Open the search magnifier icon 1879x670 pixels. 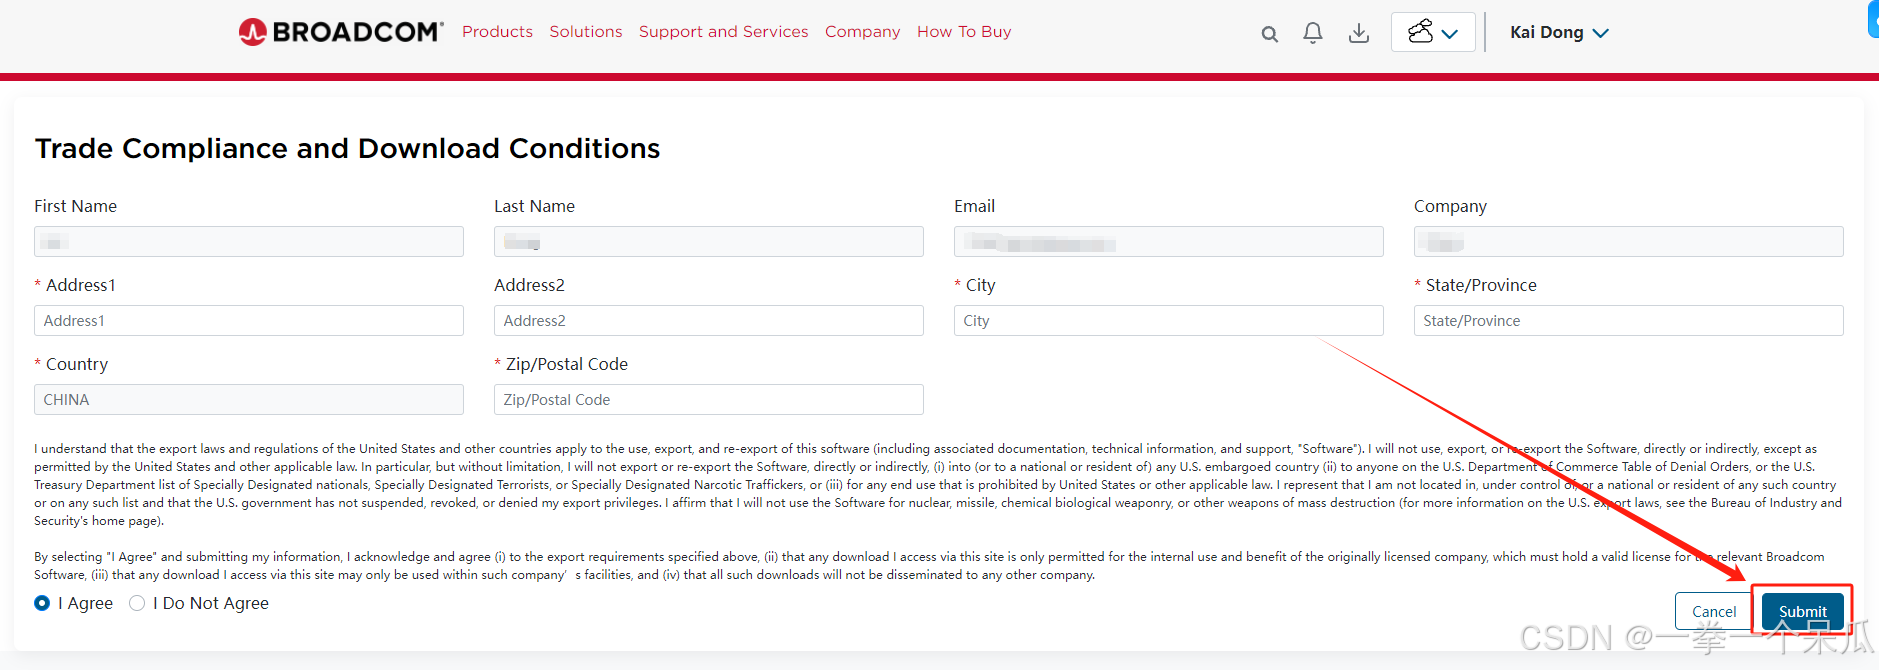(1269, 34)
